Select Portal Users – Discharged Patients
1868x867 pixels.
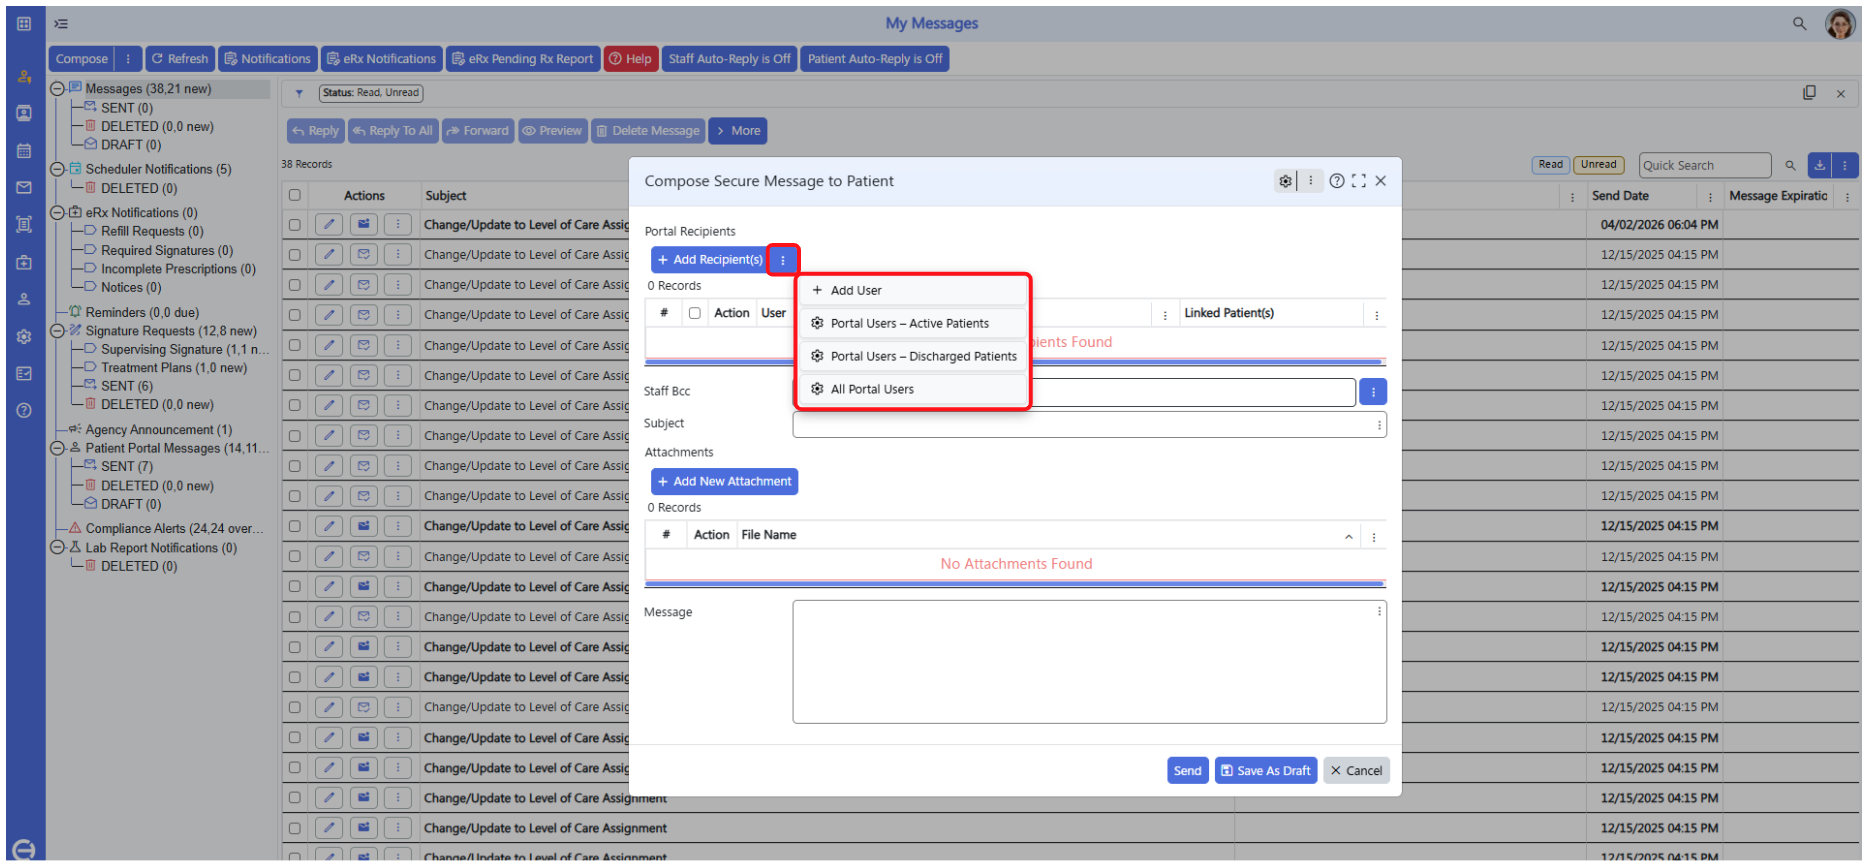point(913,357)
